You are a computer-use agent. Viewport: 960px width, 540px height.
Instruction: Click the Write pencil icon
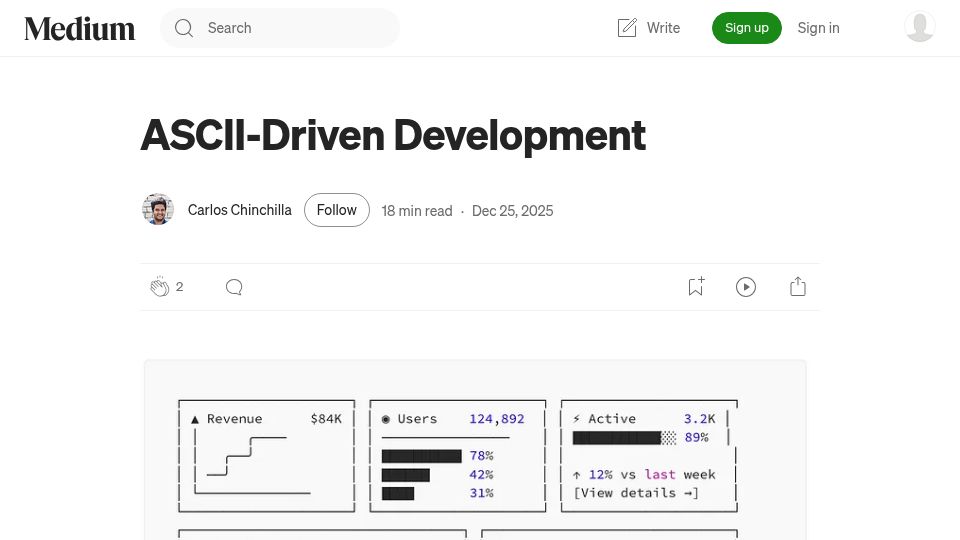coord(627,28)
